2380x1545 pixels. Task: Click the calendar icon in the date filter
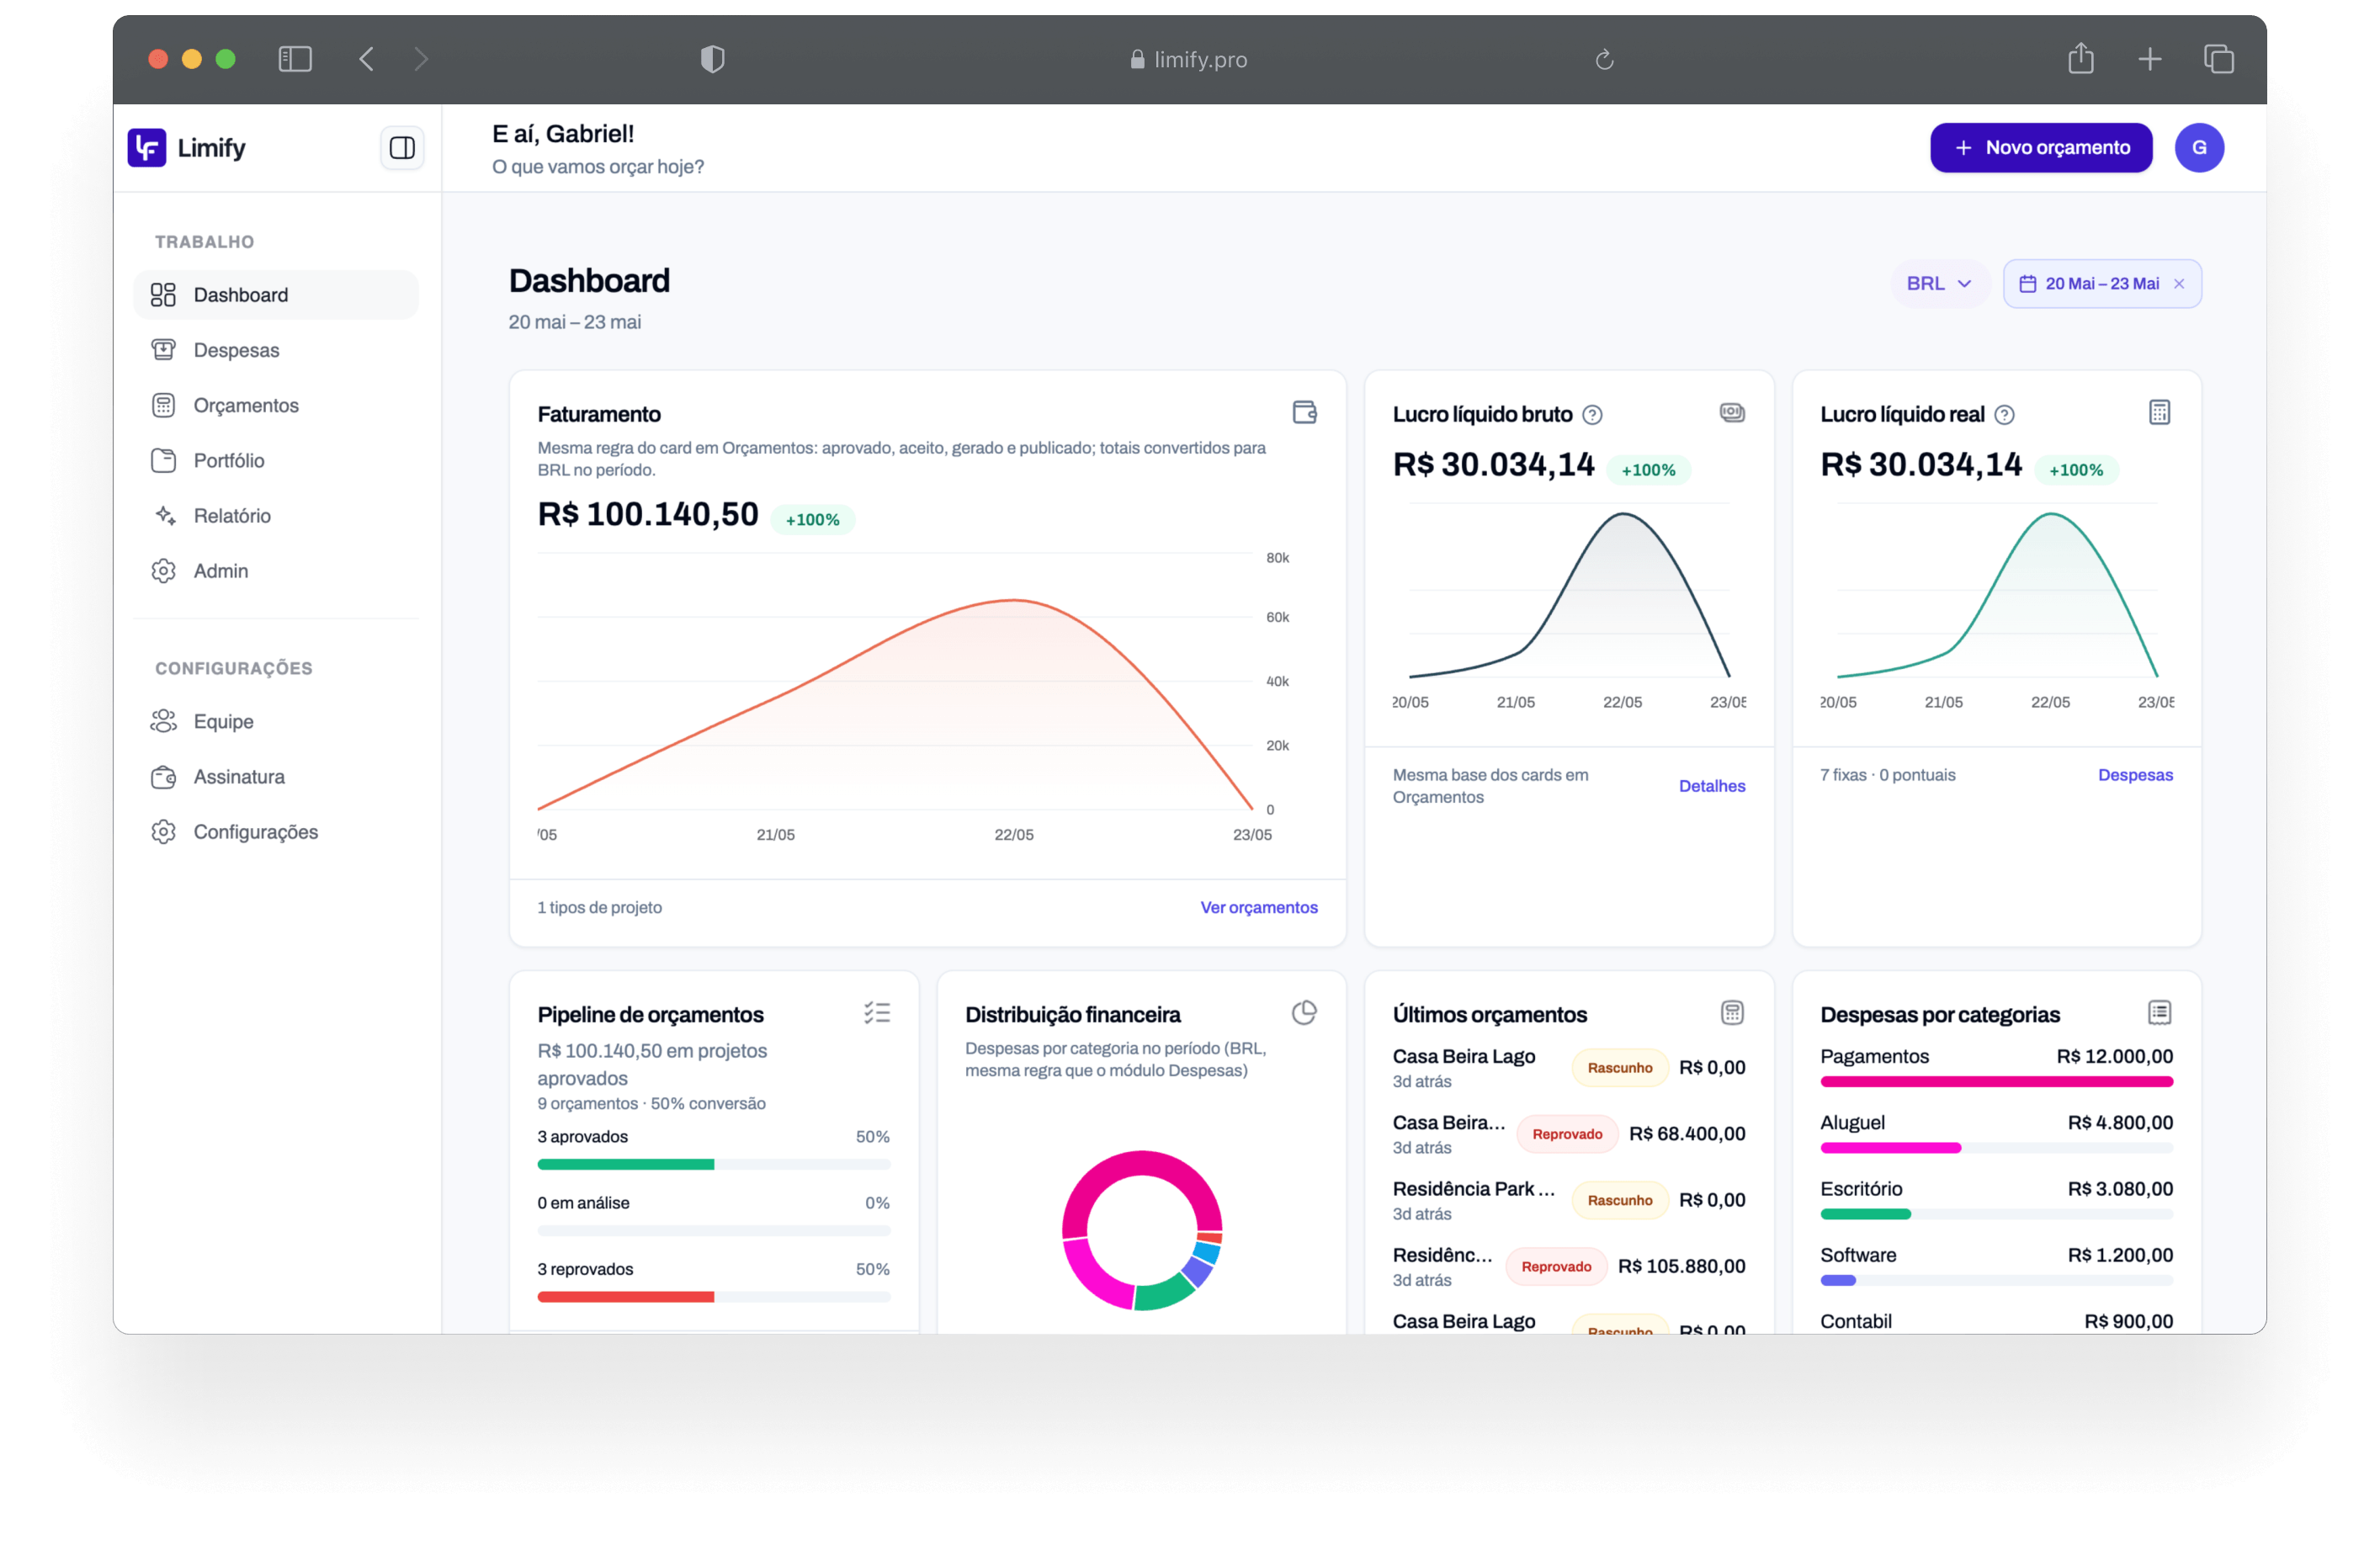click(2027, 284)
